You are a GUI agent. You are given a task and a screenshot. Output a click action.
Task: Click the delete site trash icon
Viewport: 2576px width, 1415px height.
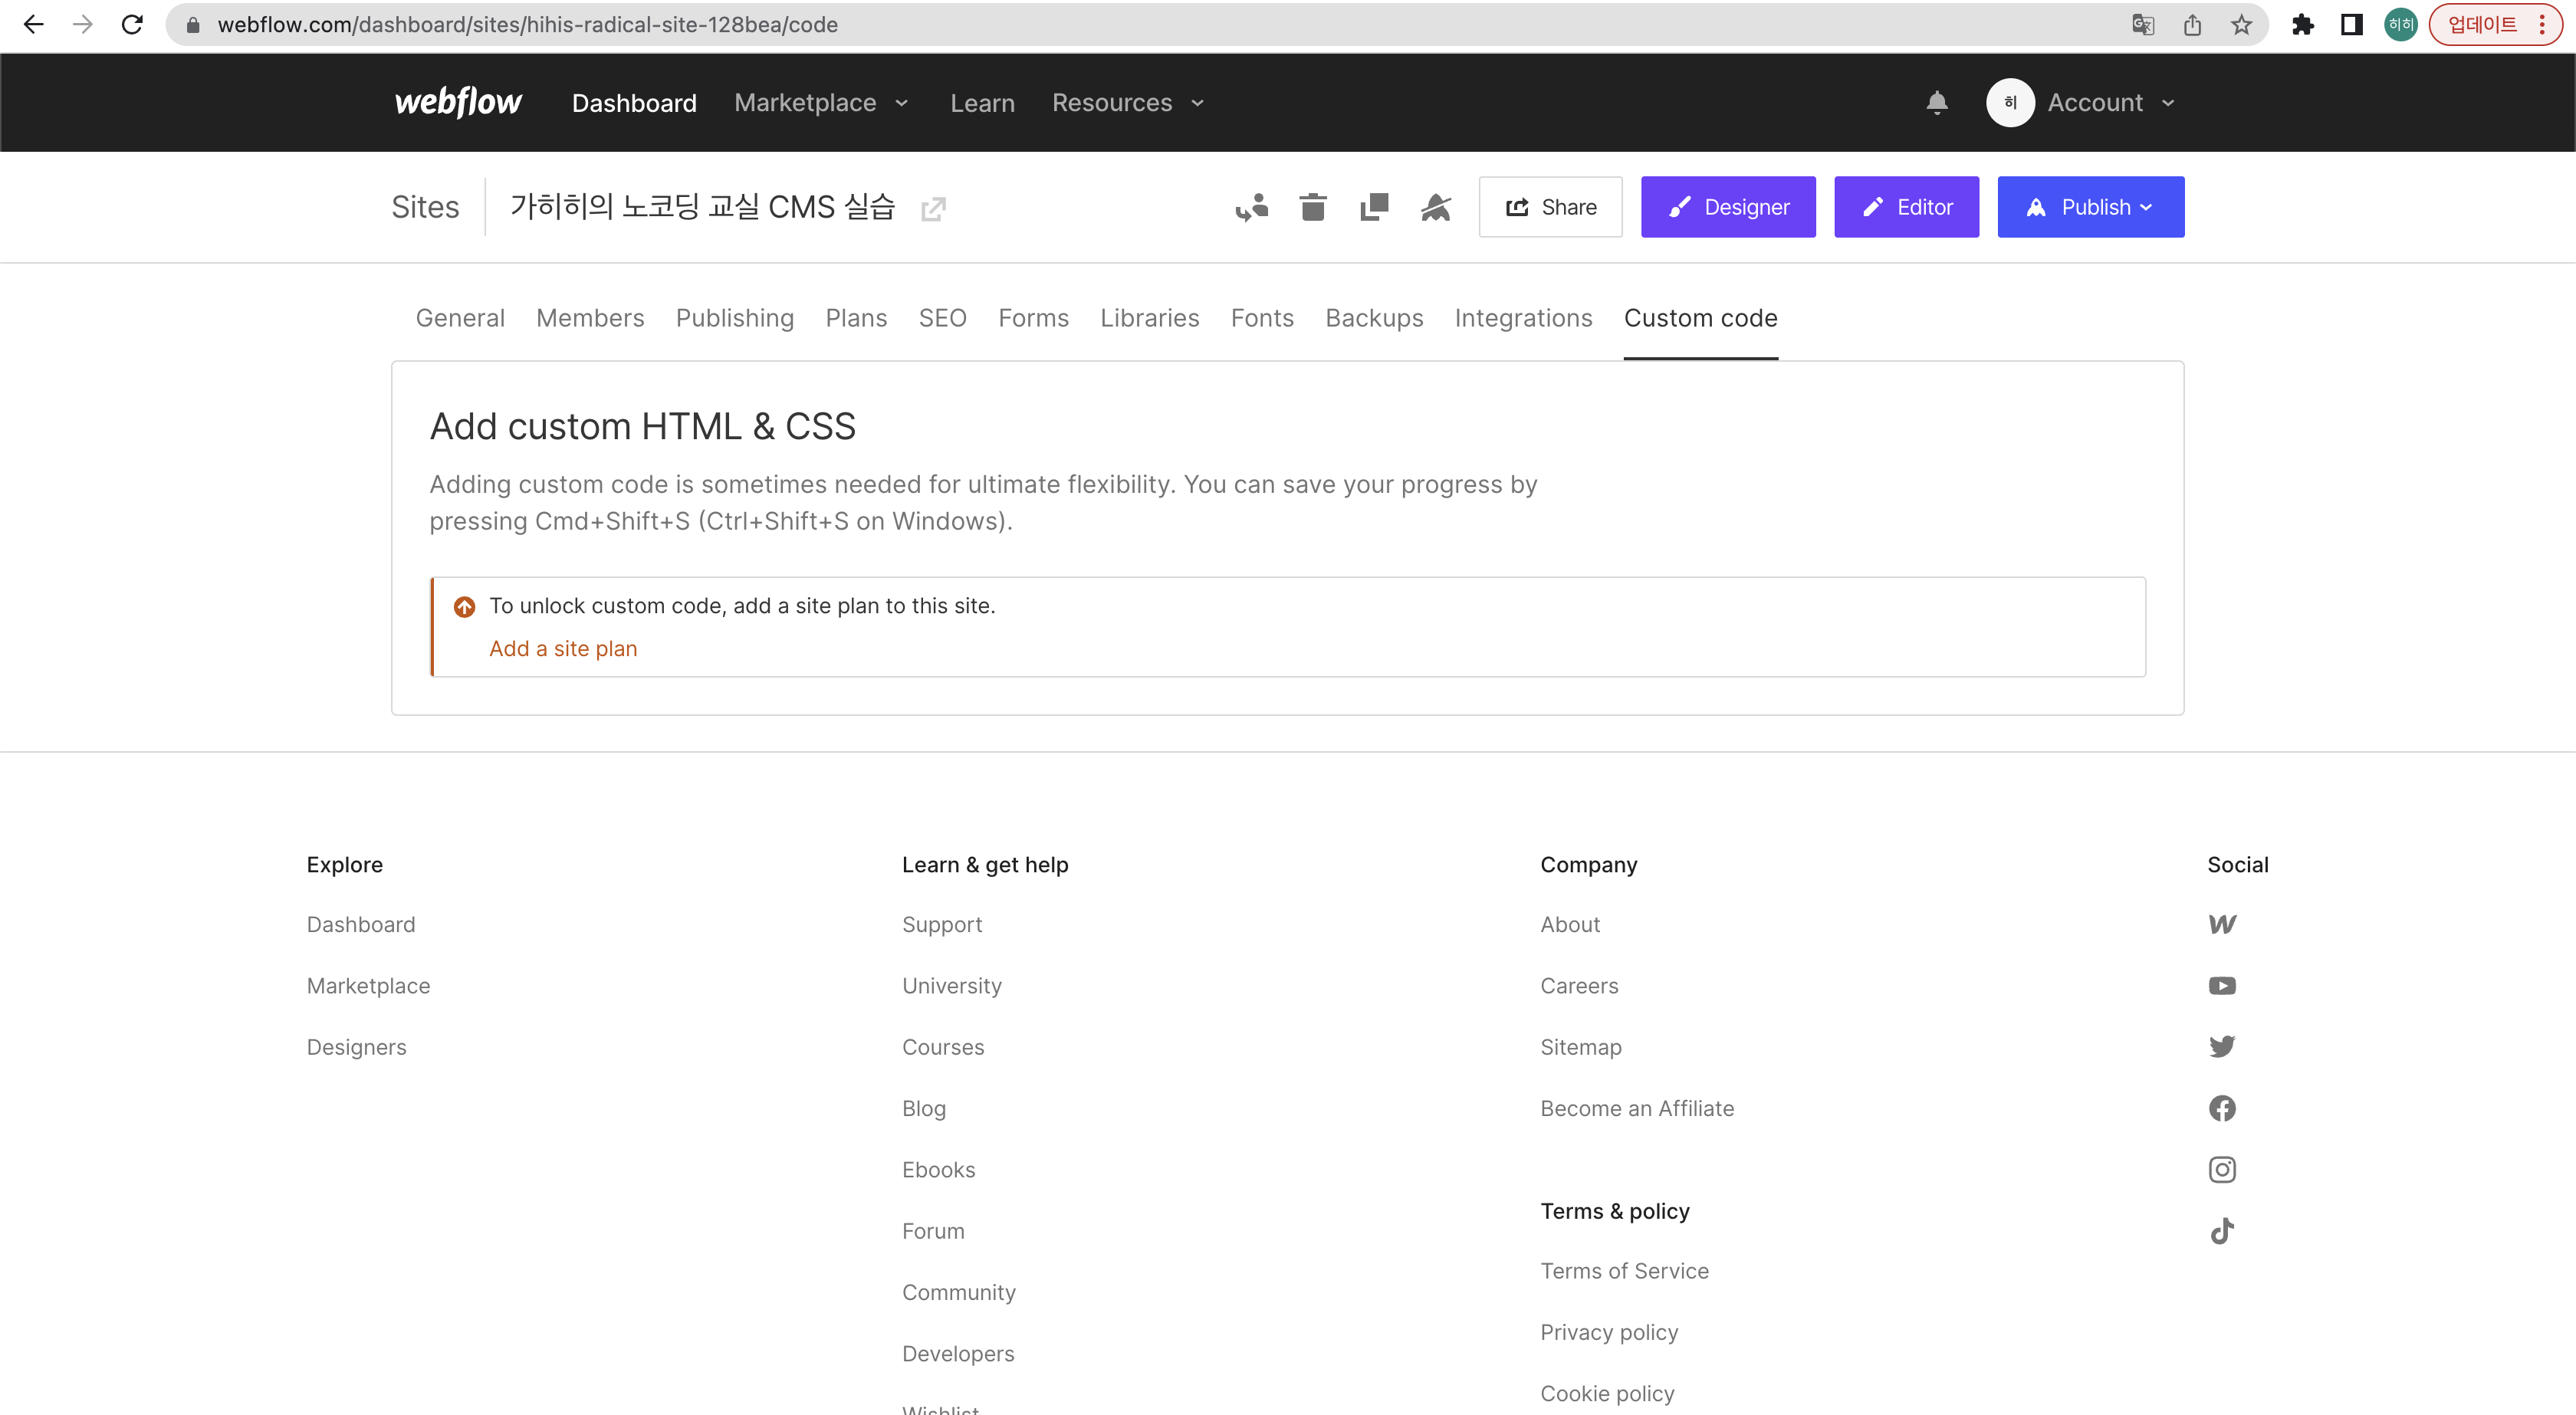(1313, 207)
